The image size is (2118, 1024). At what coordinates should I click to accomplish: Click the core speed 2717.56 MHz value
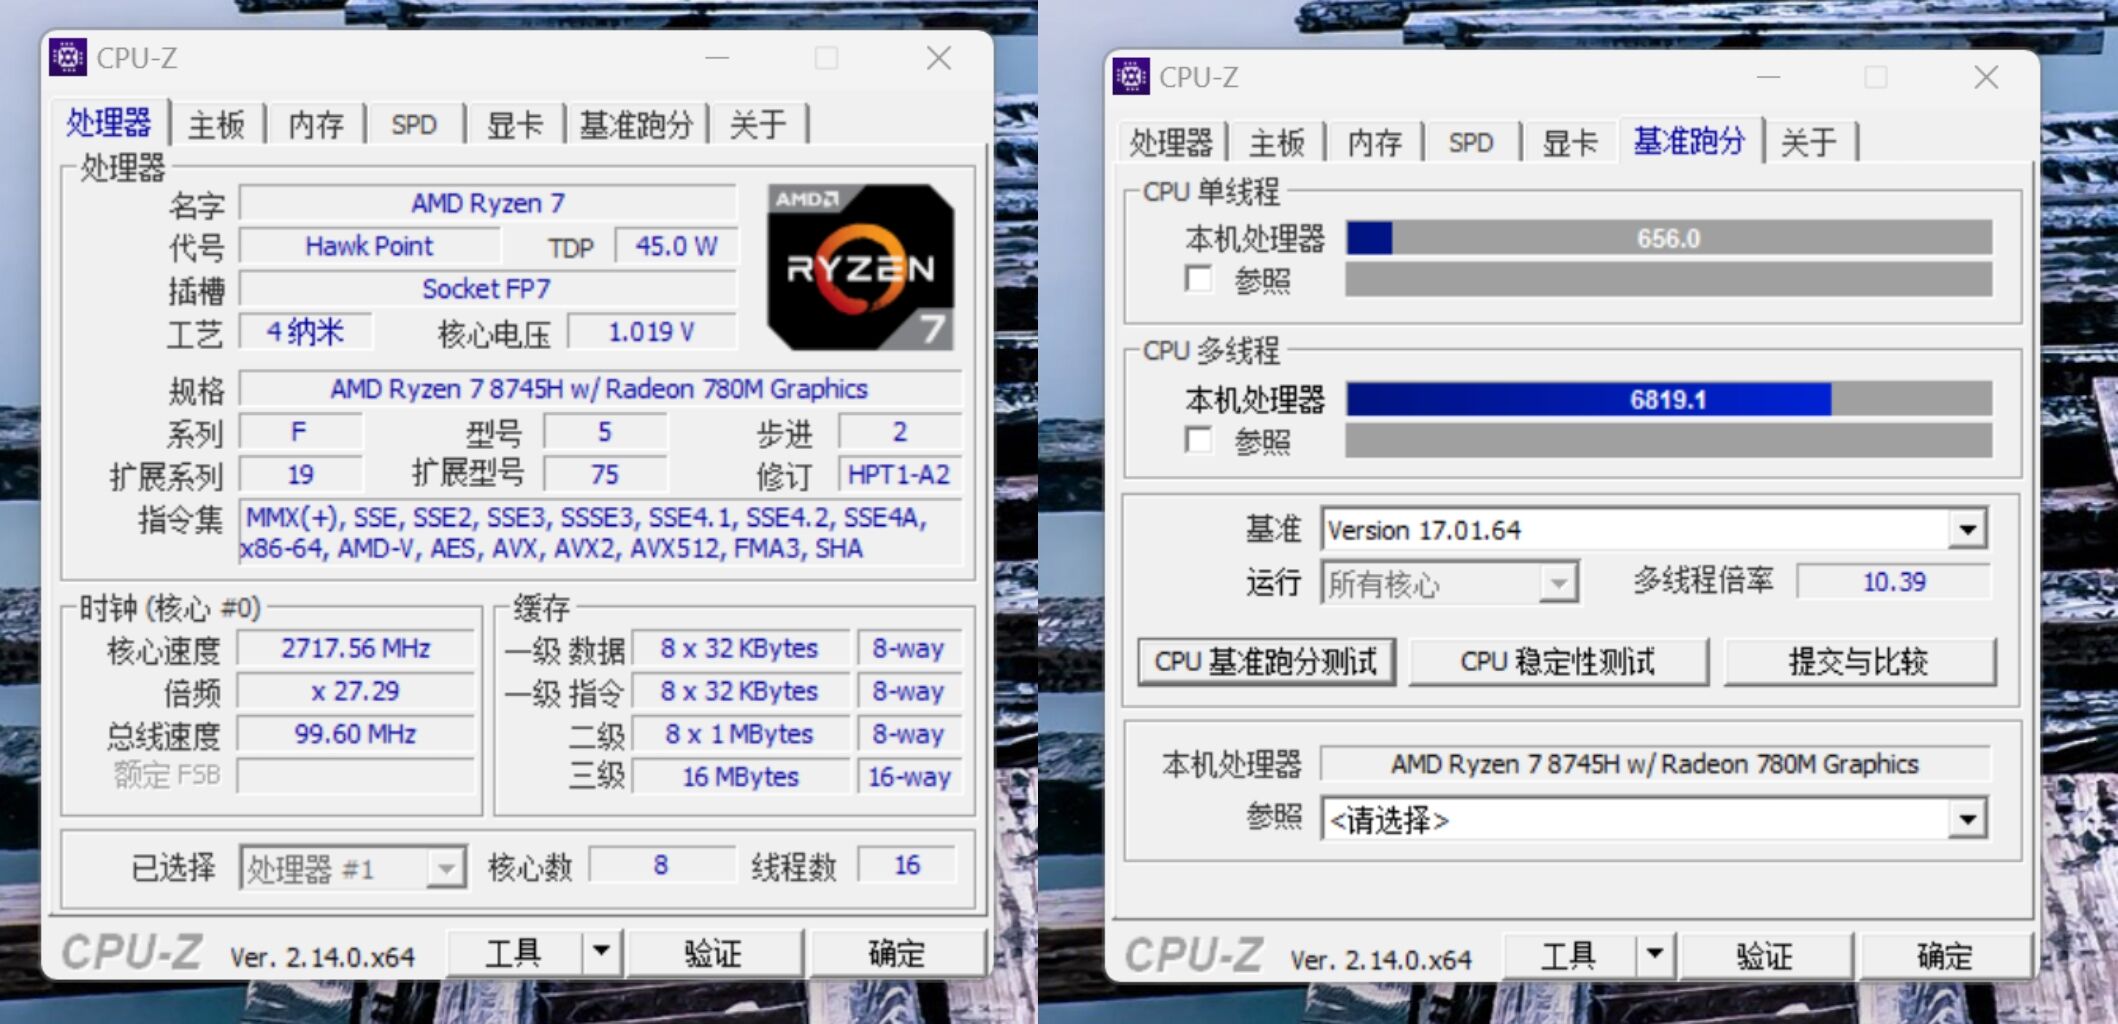point(355,648)
